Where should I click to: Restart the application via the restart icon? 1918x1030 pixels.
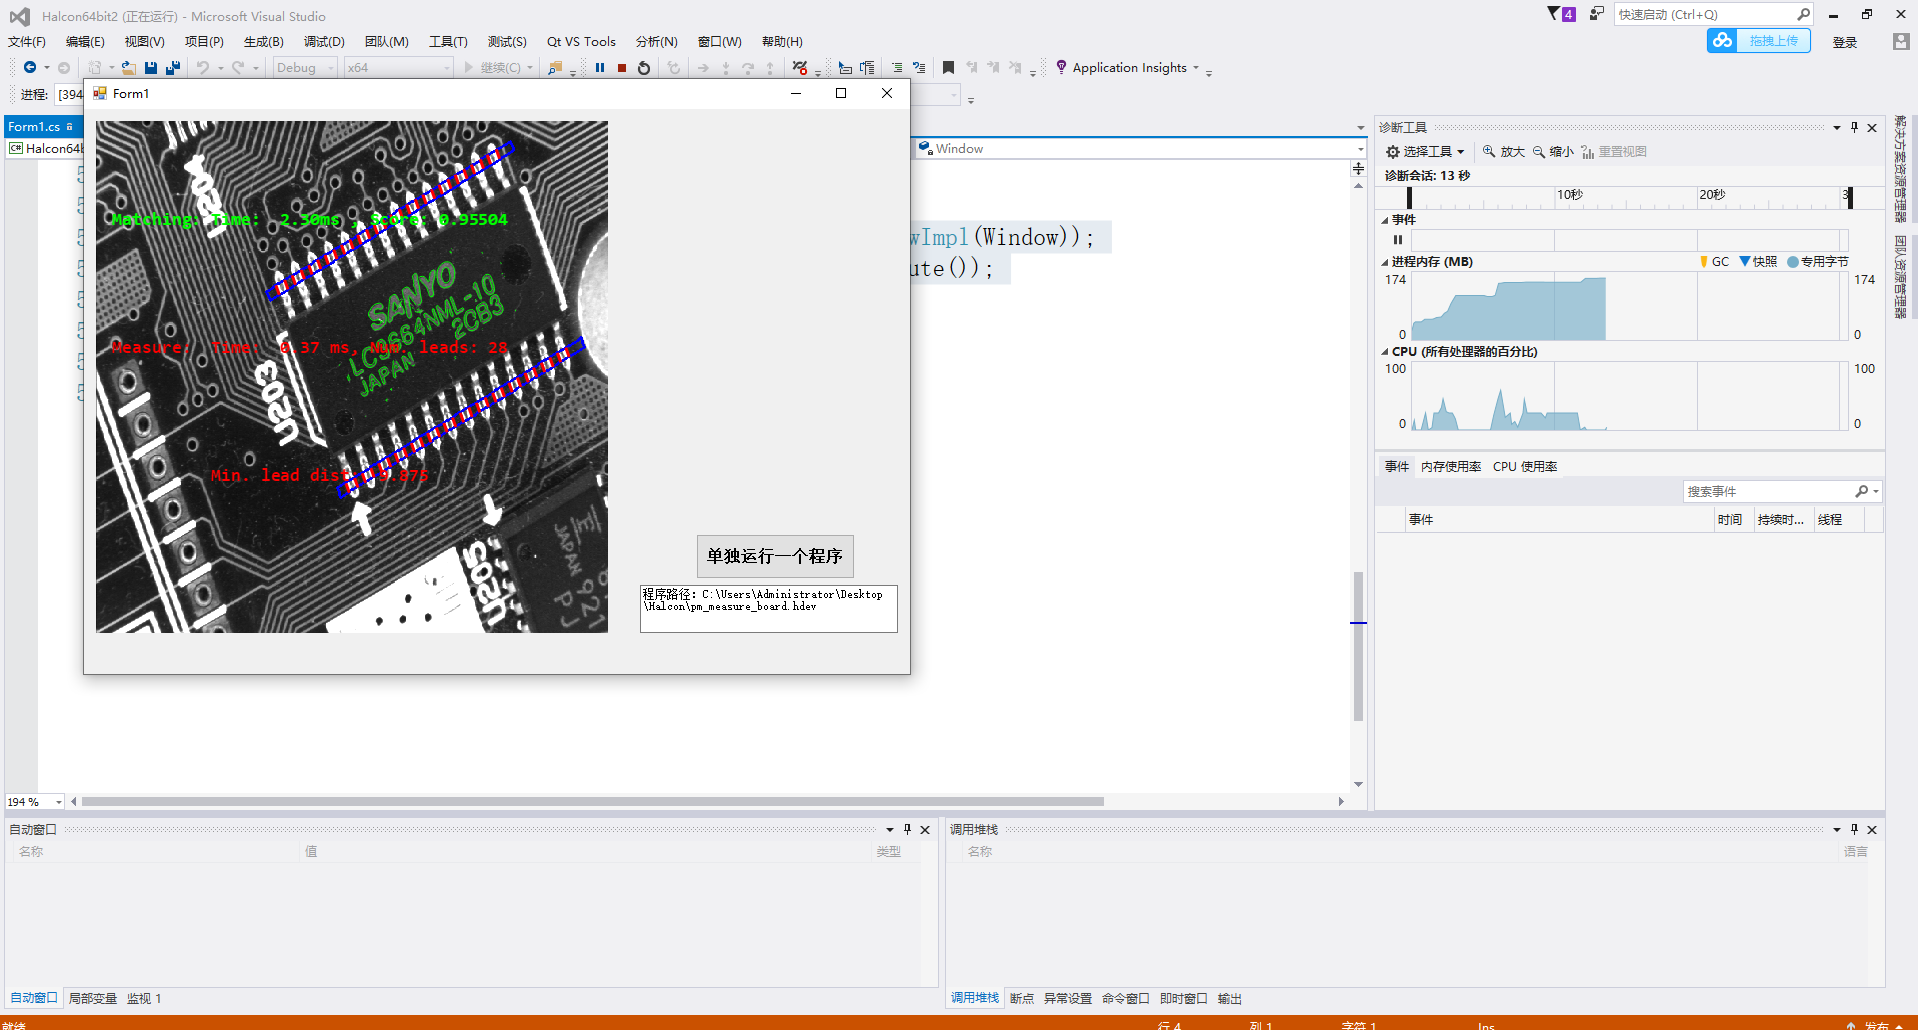(x=643, y=67)
